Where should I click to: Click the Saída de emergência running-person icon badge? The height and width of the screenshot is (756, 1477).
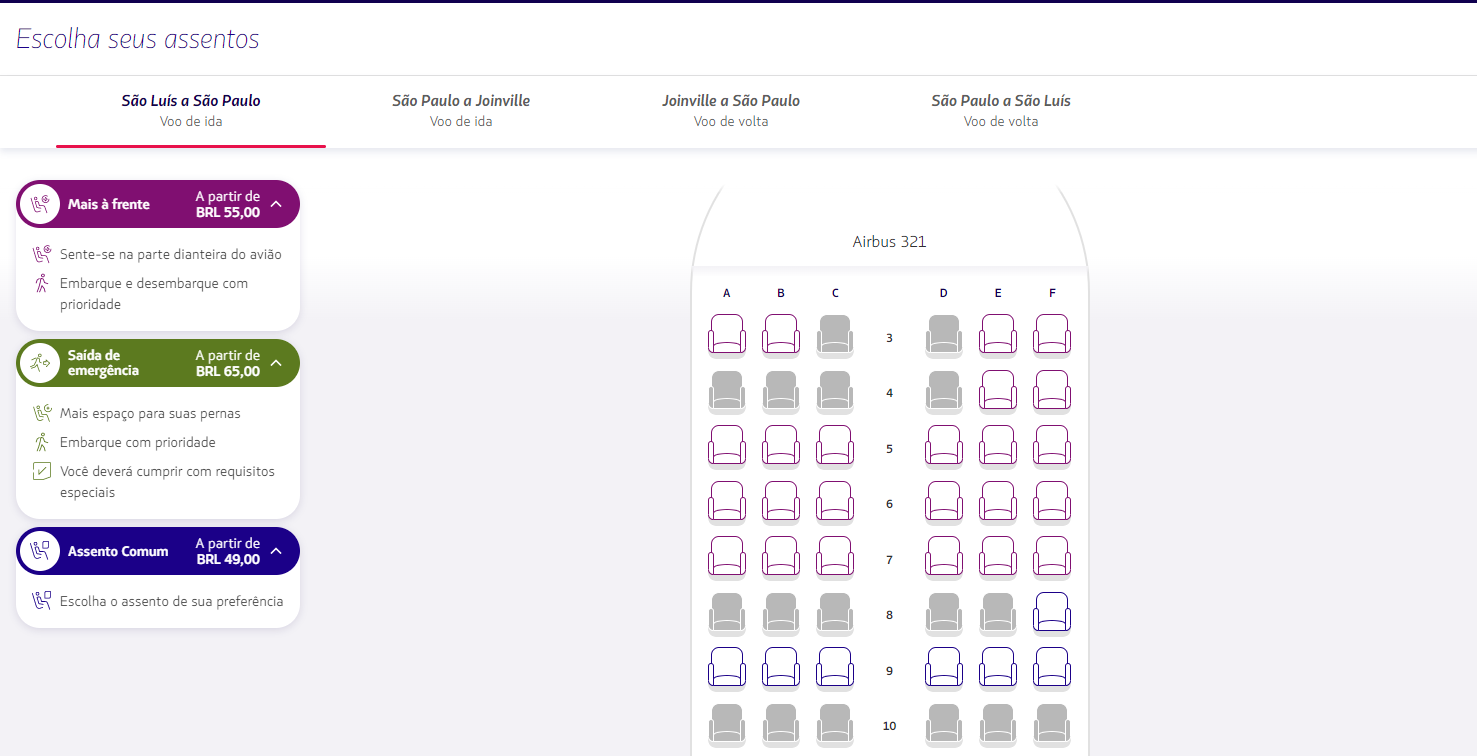pos(40,363)
